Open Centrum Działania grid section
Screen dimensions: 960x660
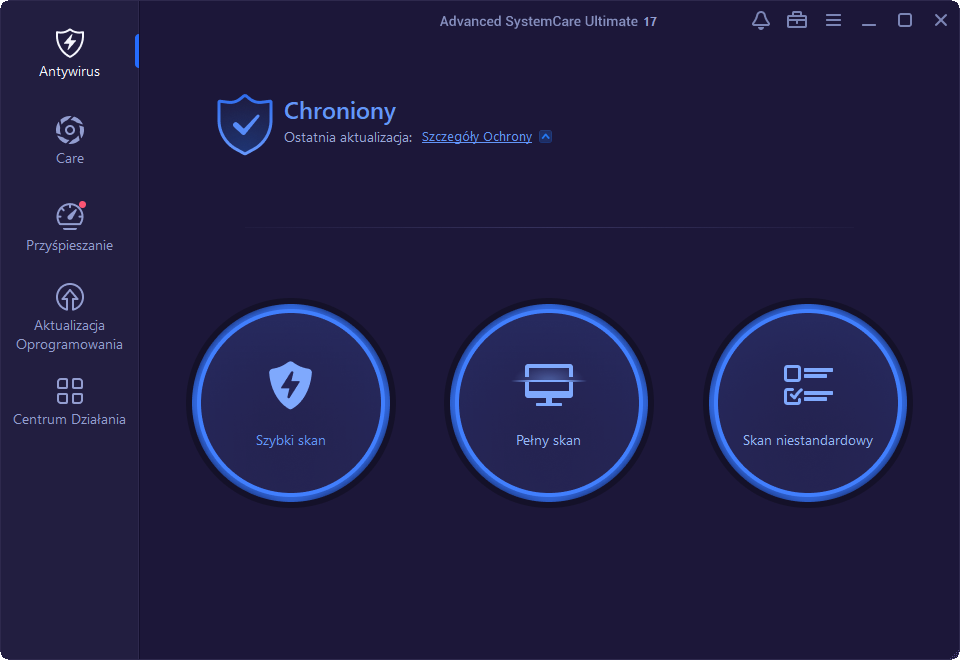click(69, 402)
